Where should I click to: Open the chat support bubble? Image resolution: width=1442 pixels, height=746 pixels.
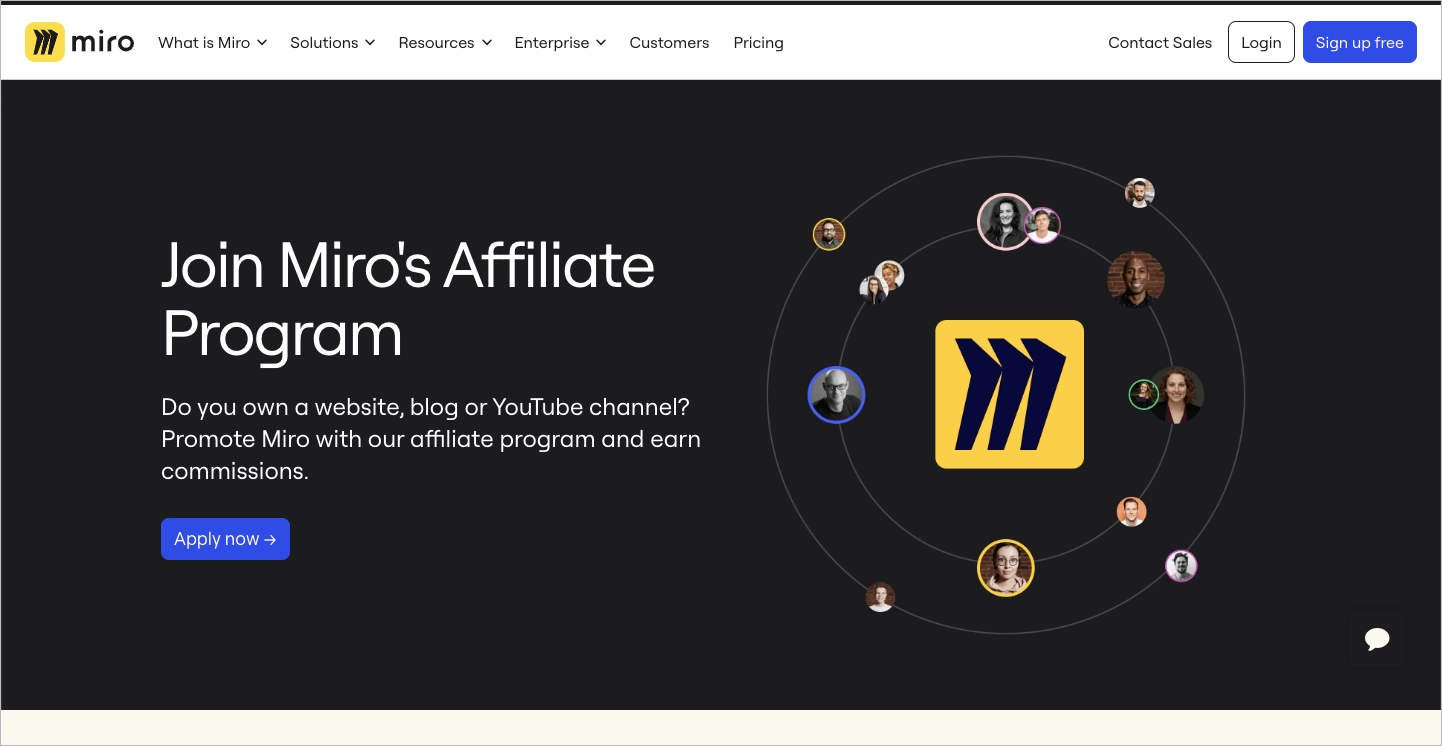tap(1377, 639)
